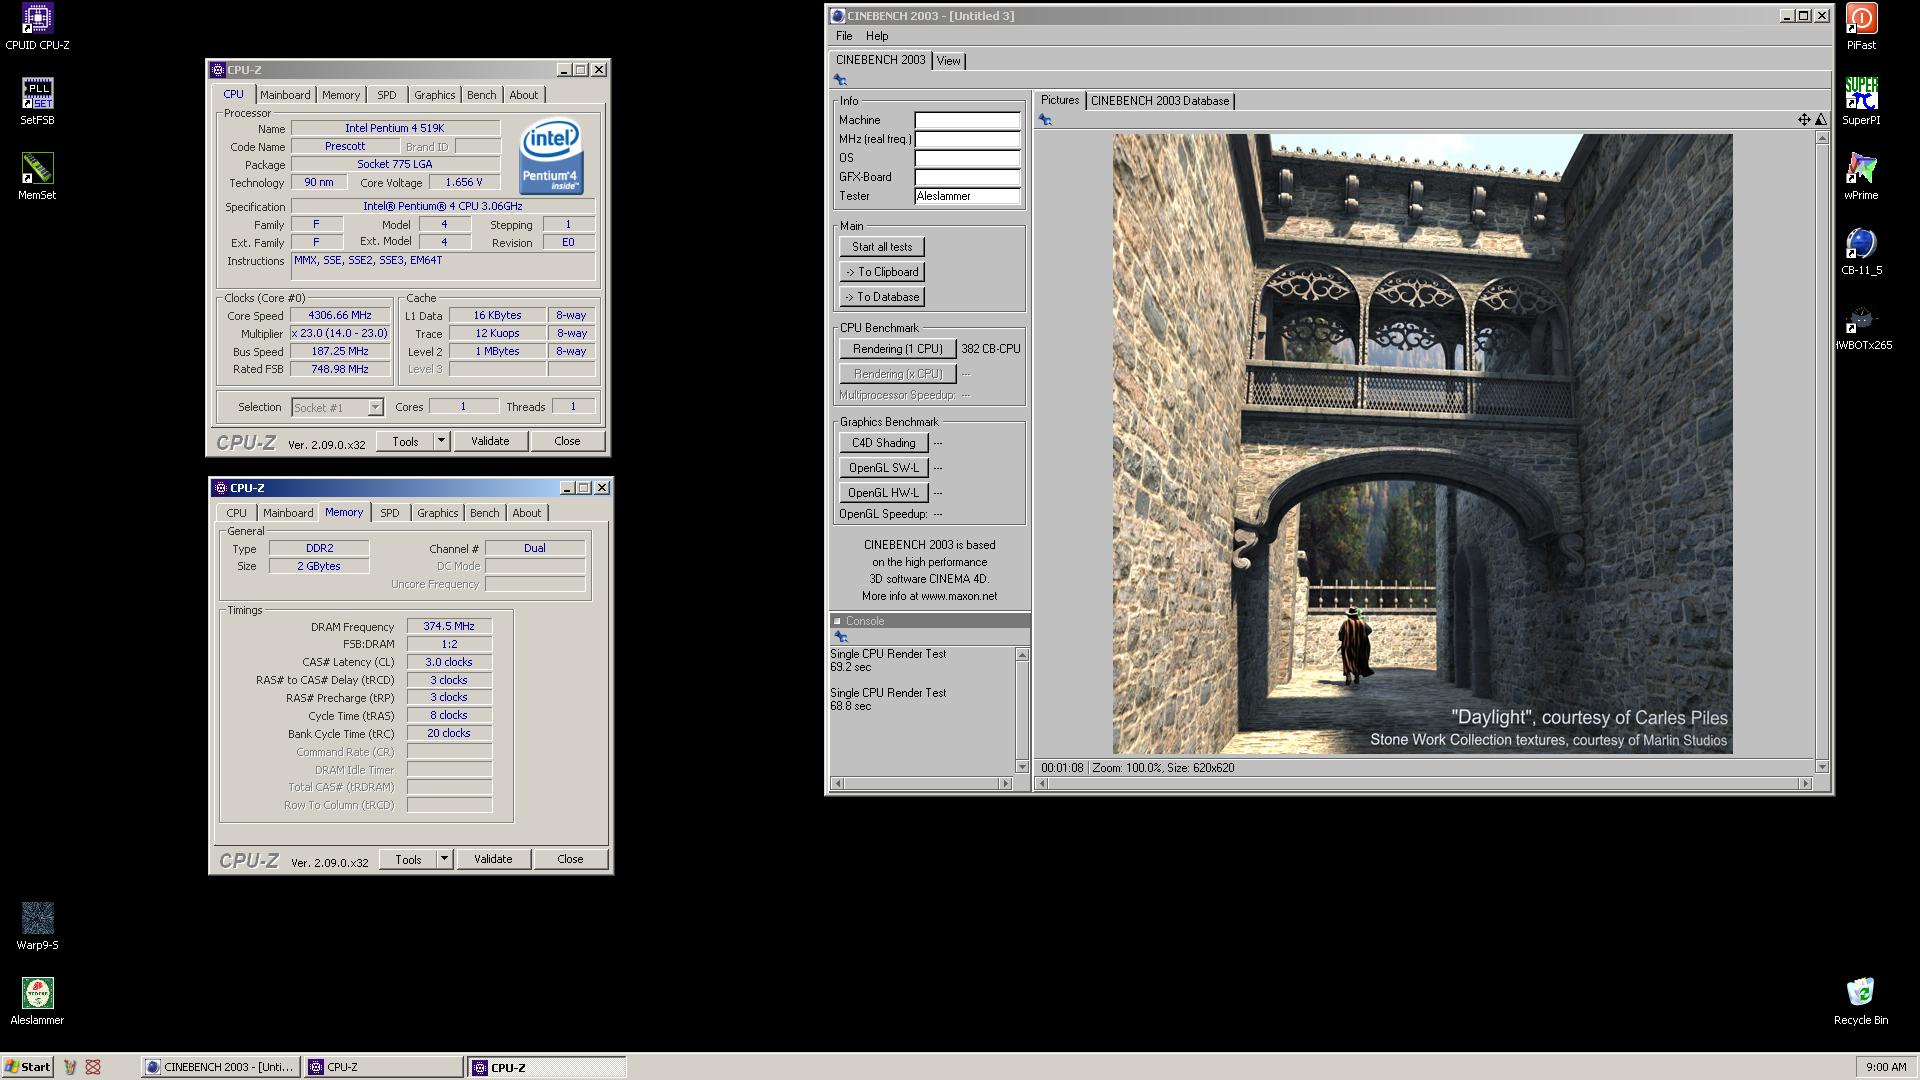This screenshot has width=1920, height=1080.
Task: Click the Console horizontal scrollbar left arrow
Action: (837, 783)
